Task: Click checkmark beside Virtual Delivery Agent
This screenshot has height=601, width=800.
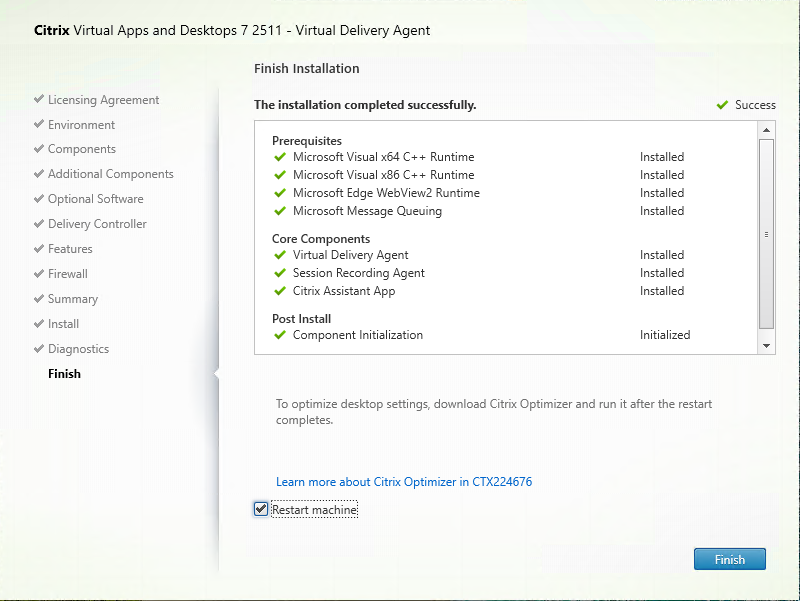Action: point(280,255)
